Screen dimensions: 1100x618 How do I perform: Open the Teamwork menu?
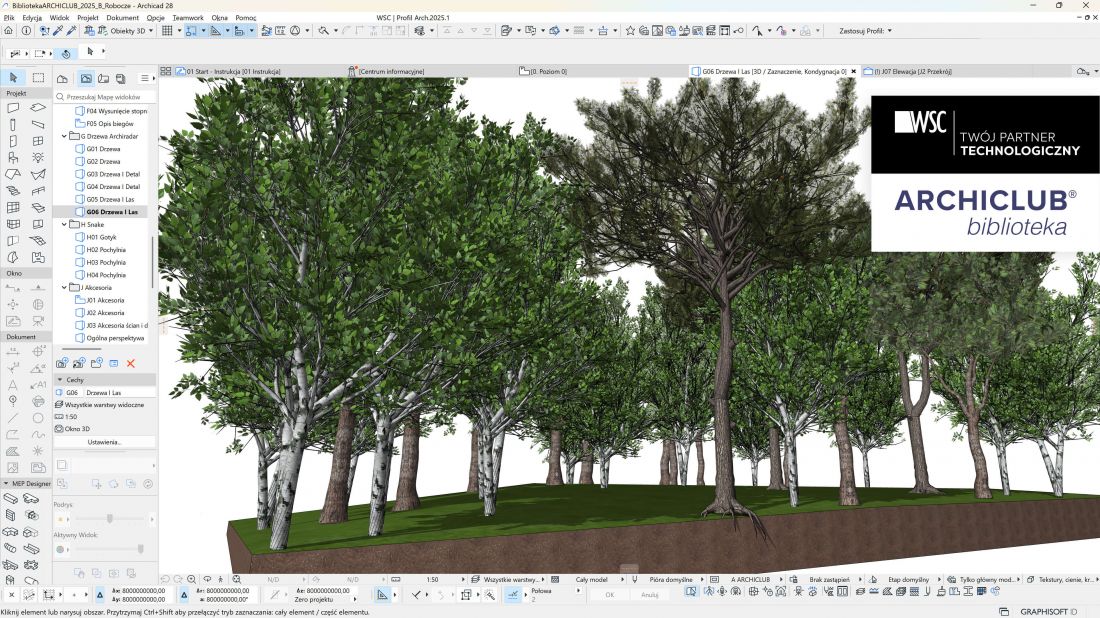(188, 18)
